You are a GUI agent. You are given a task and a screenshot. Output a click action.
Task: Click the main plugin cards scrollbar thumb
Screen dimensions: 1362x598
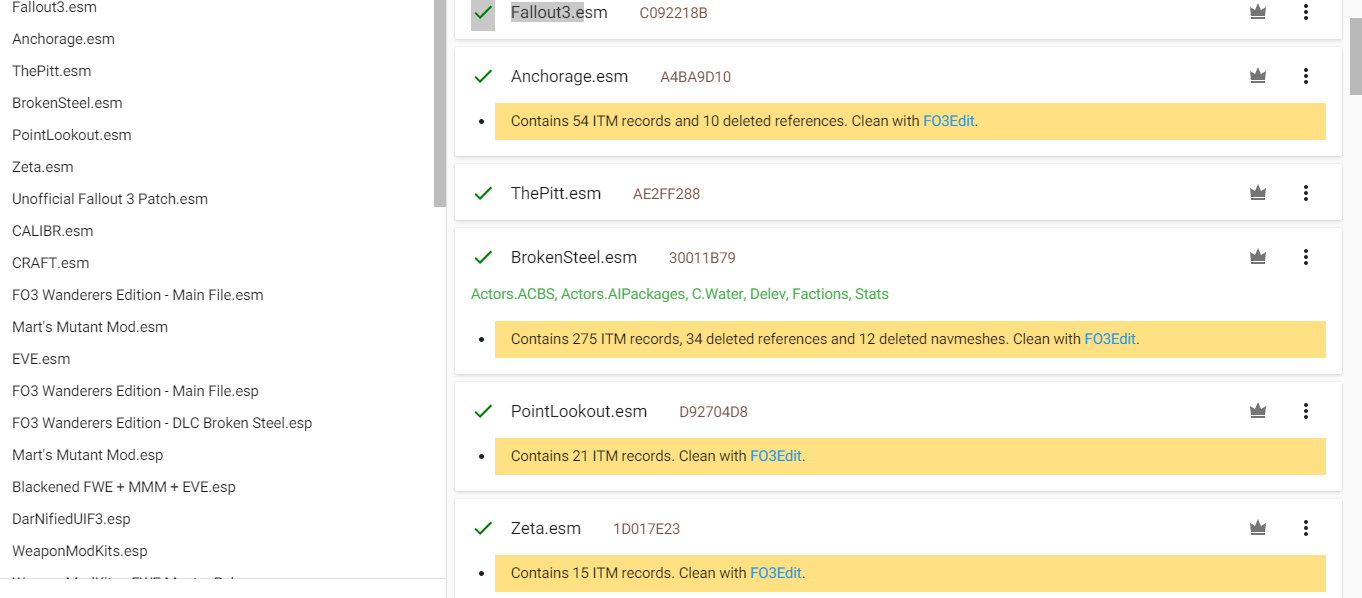click(x=1356, y=56)
